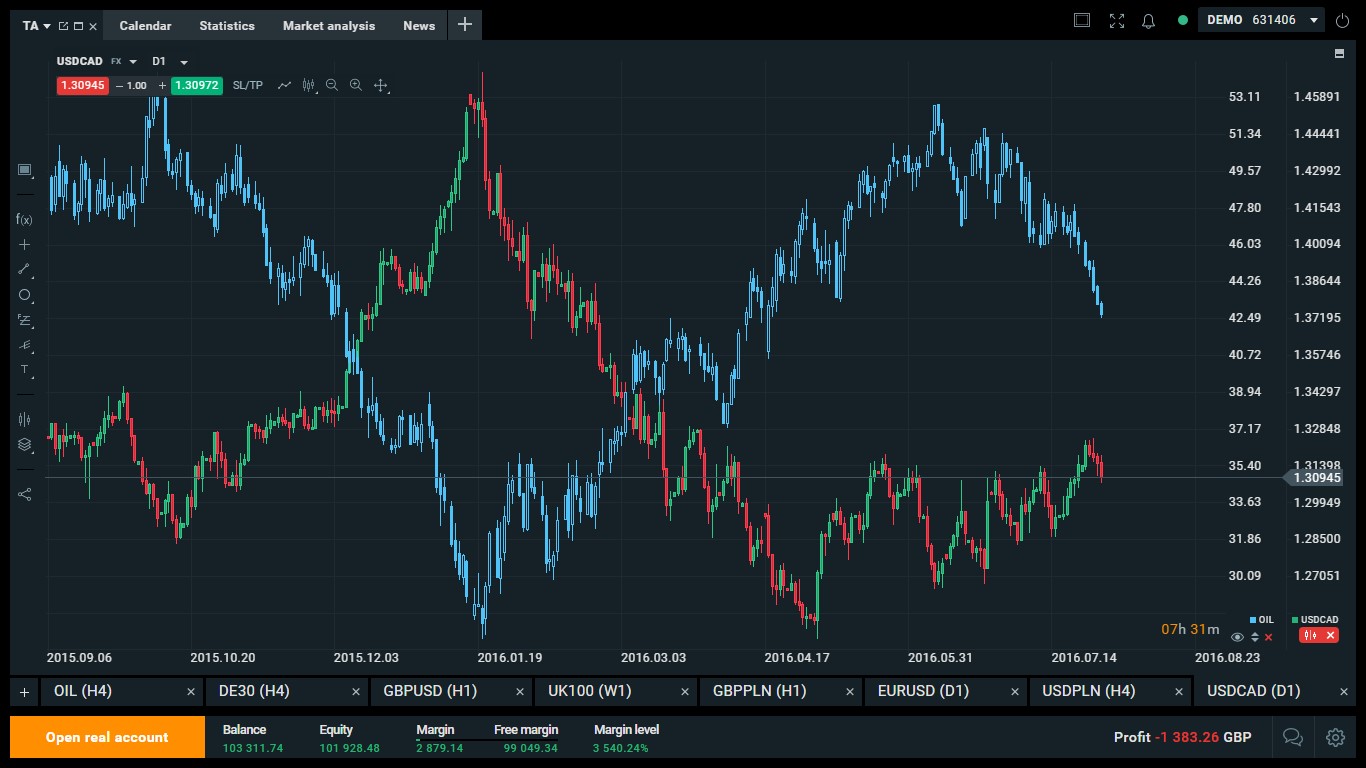1366x768 pixels.
Task: Toggle OIL overlay visibility eye
Action: (x=1238, y=637)
